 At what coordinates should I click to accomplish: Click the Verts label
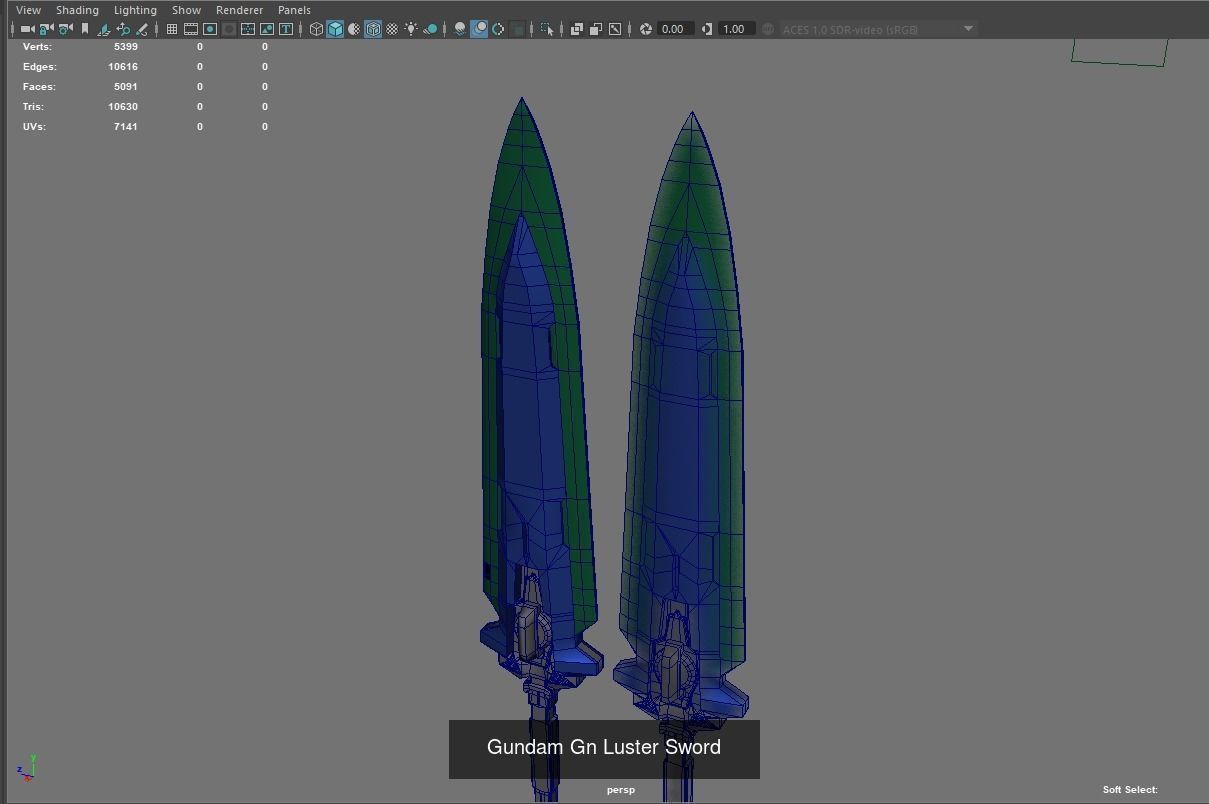click(x=37, y=46)
